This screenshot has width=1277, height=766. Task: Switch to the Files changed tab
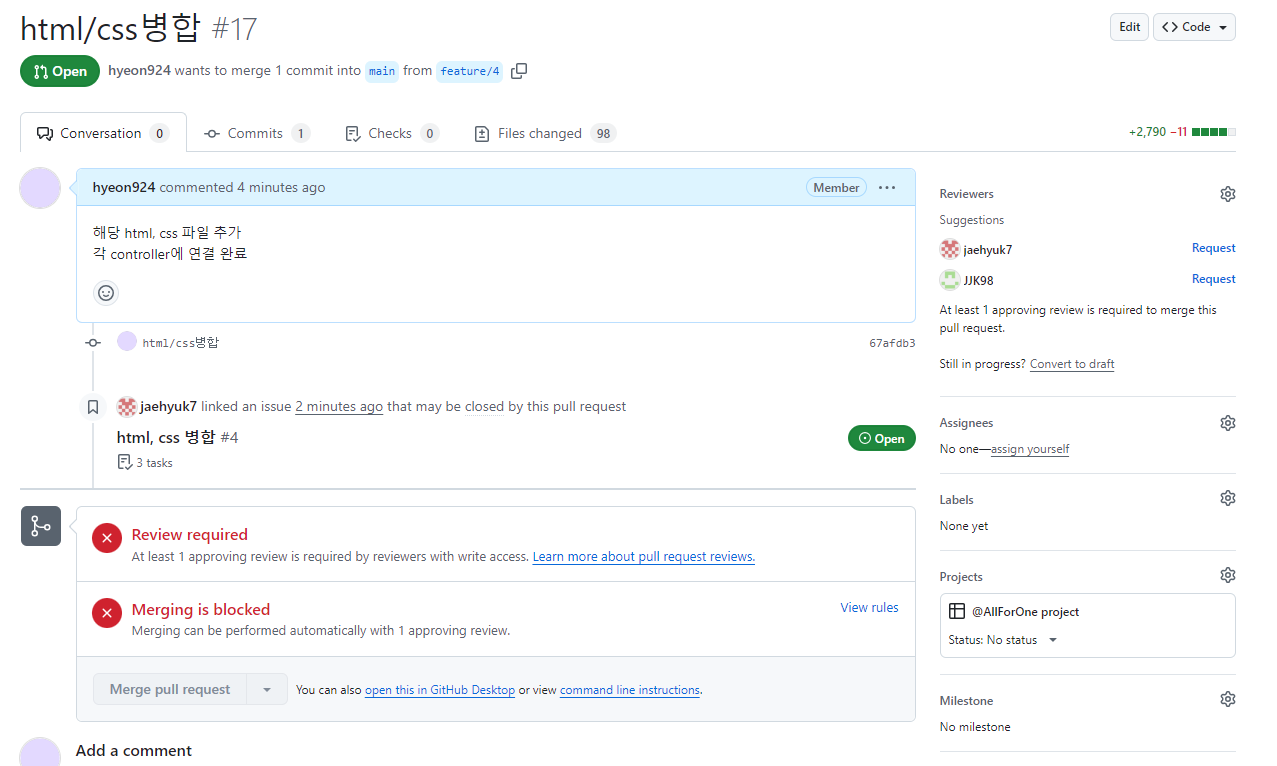coord(544,132)
